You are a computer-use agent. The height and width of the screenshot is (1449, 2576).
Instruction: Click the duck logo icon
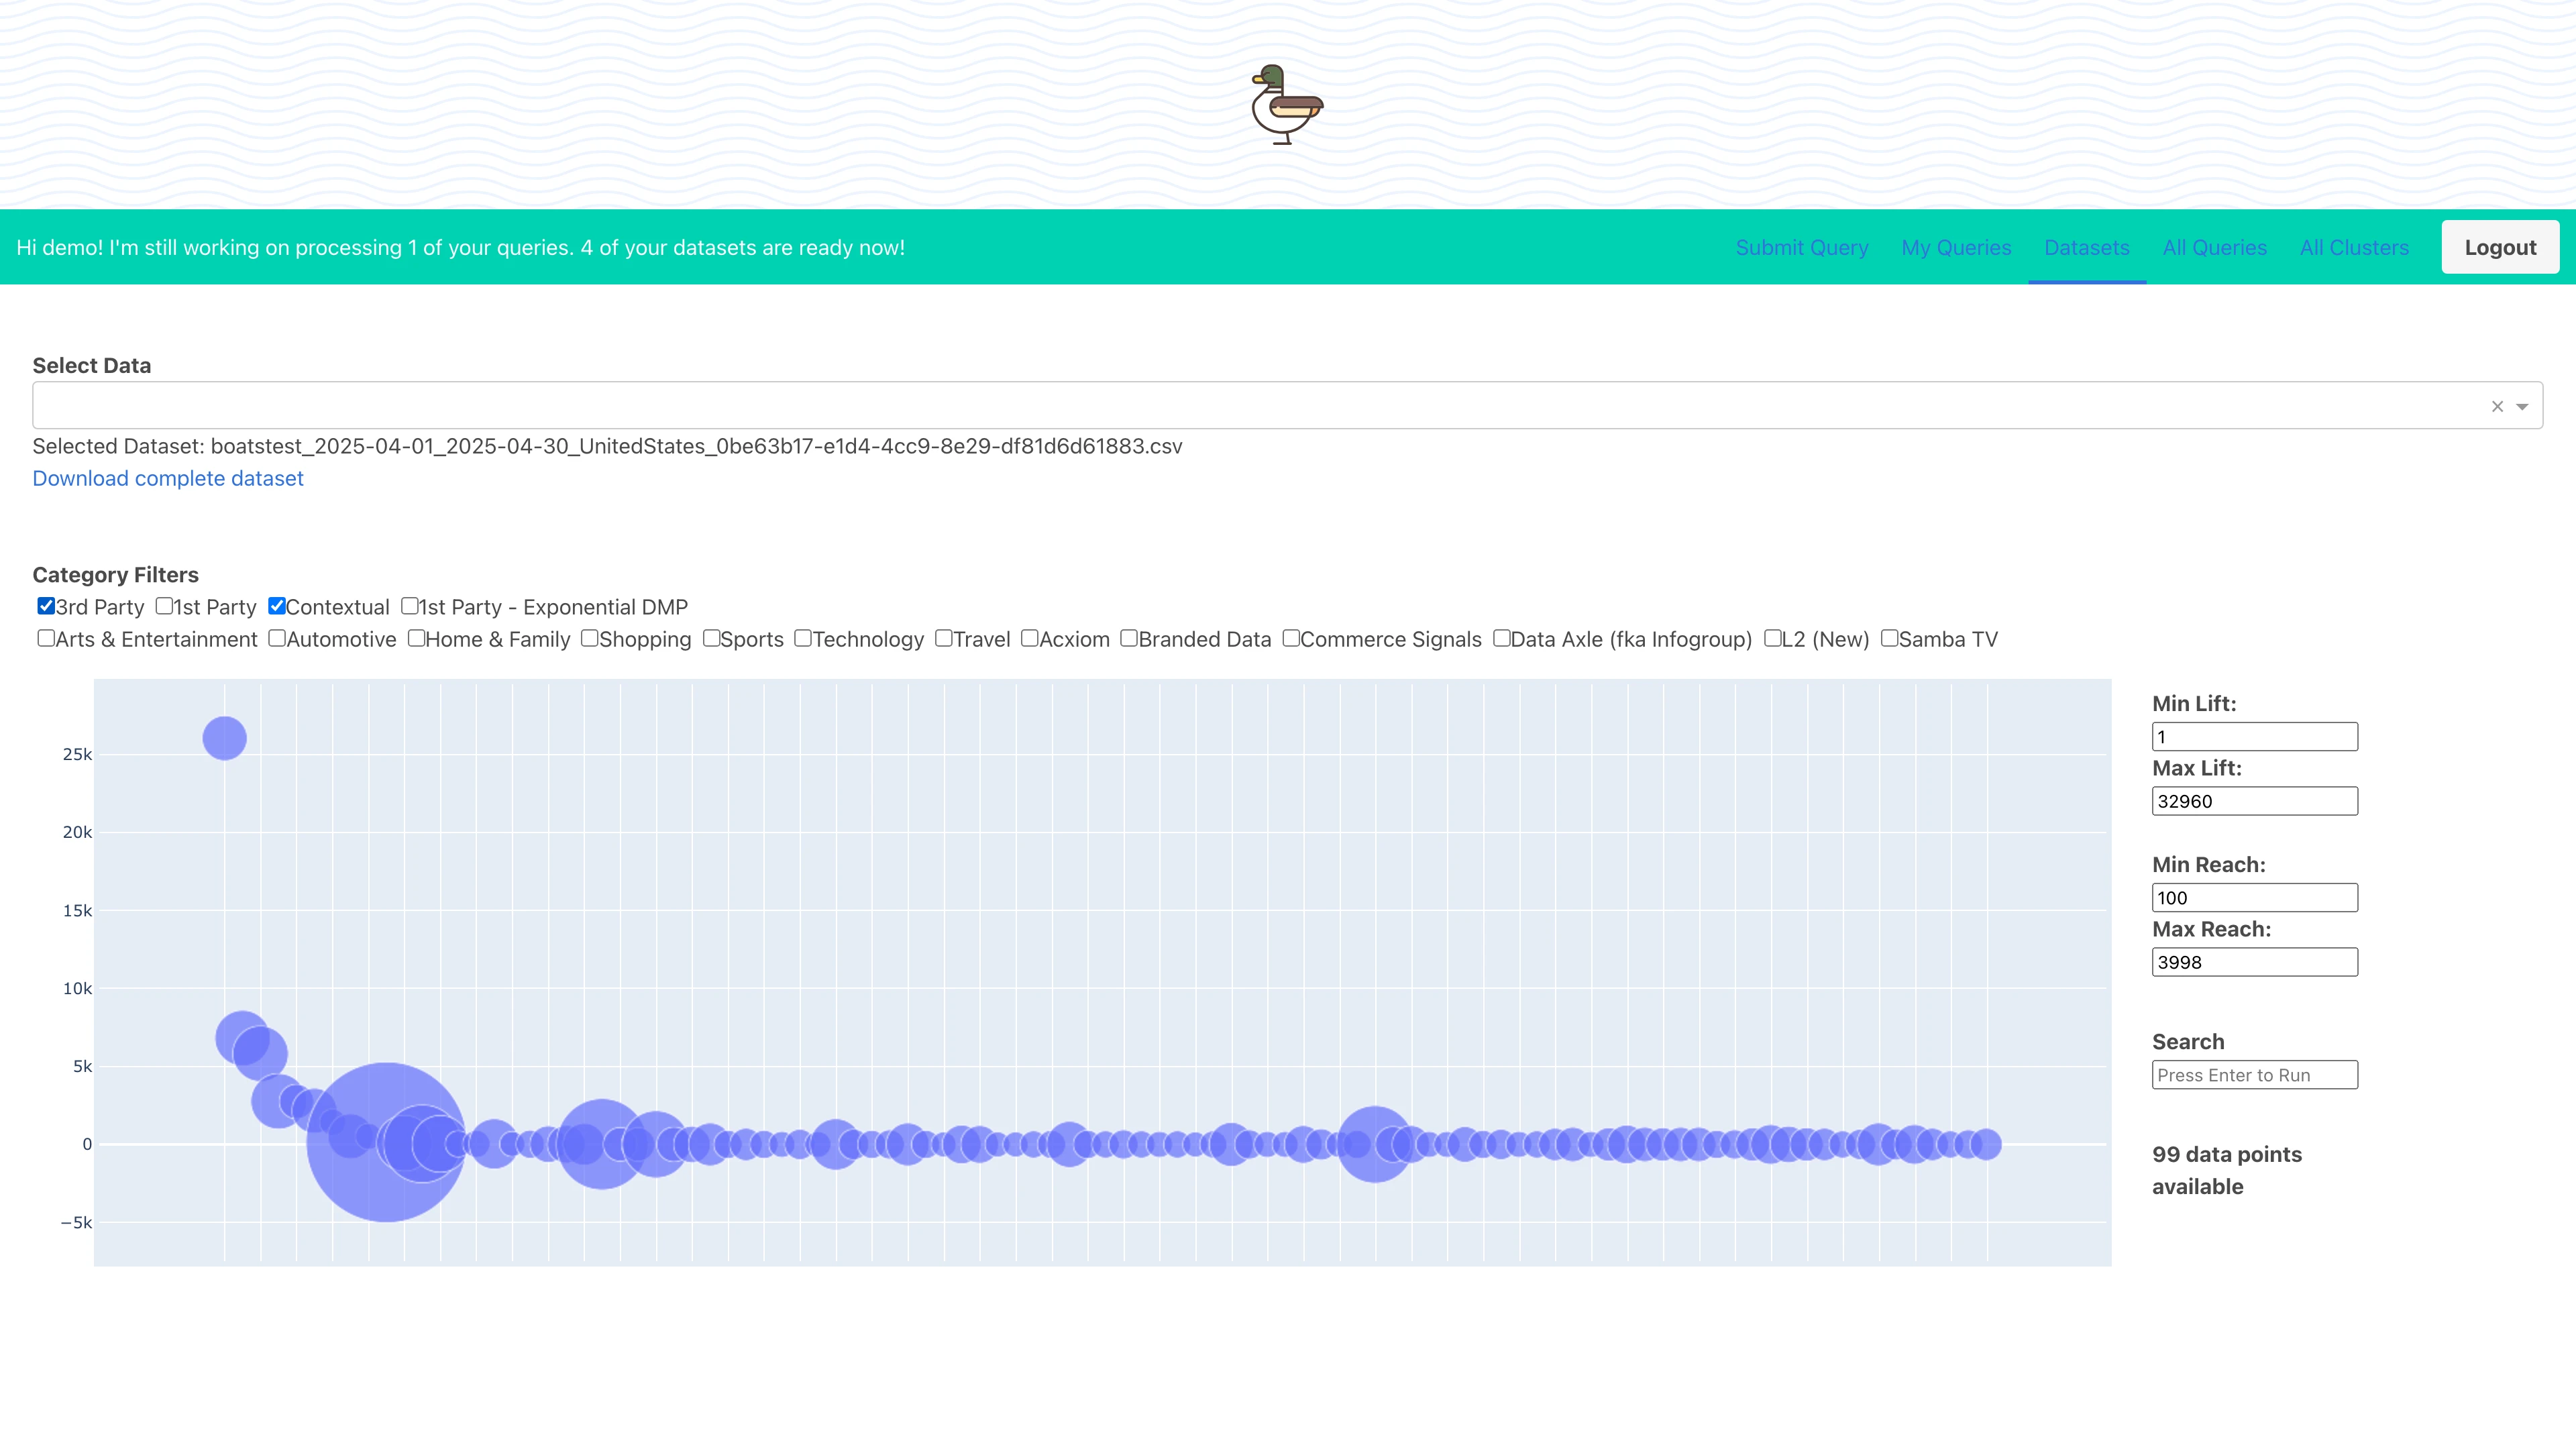pyautogui.click(x=1287, y=105)
